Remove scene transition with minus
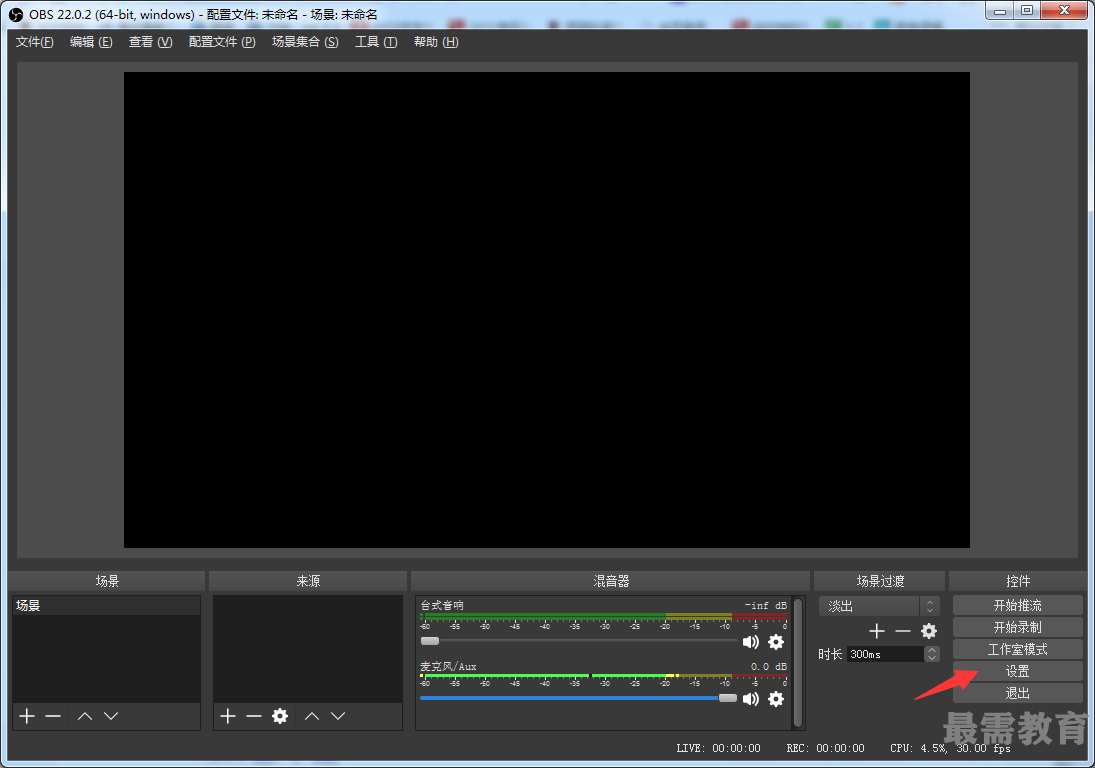The width and height of the screenshot is (1095, 768). [903, 631]
